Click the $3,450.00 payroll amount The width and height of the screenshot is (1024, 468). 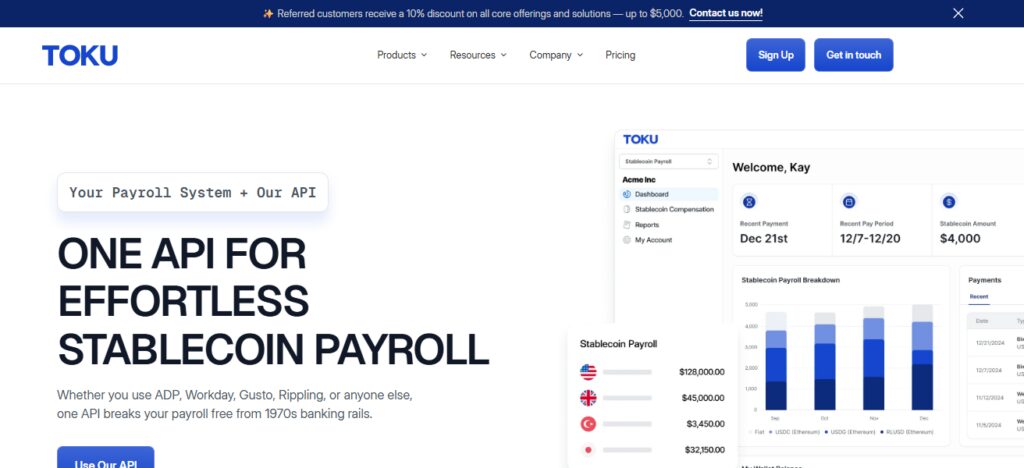705,424
